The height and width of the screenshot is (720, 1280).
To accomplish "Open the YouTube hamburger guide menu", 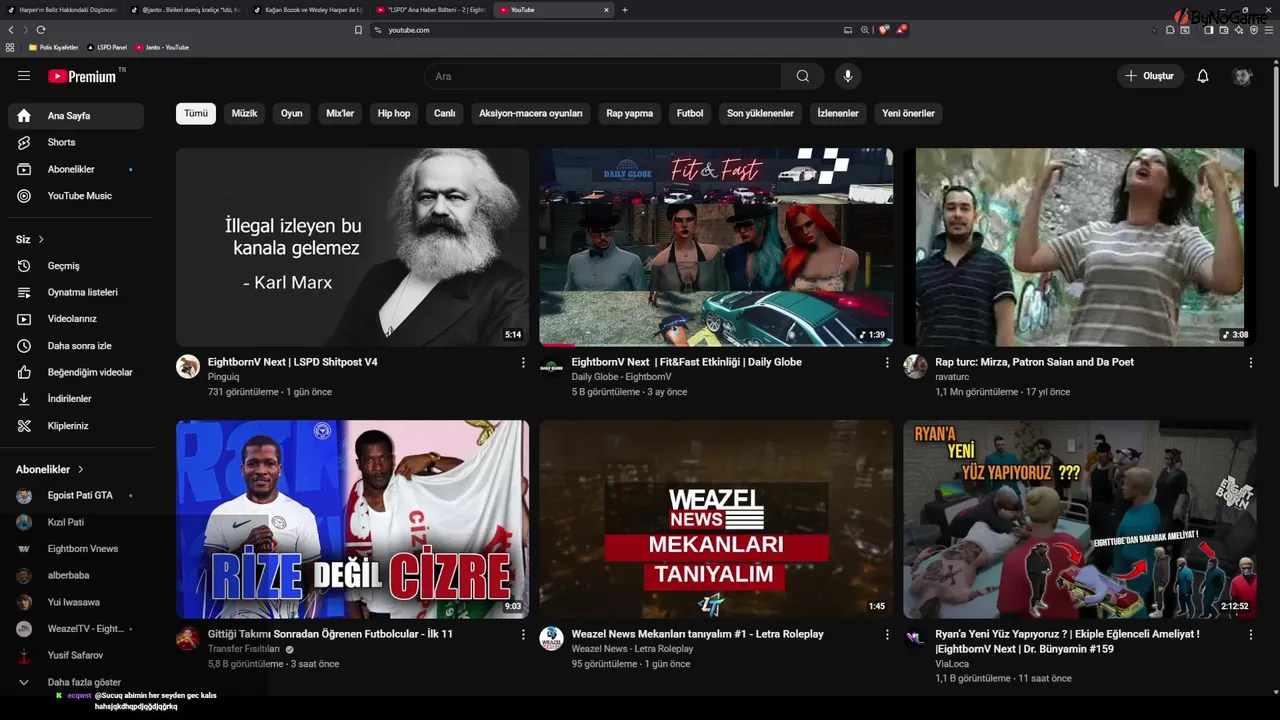I will [x=24, y=76].
